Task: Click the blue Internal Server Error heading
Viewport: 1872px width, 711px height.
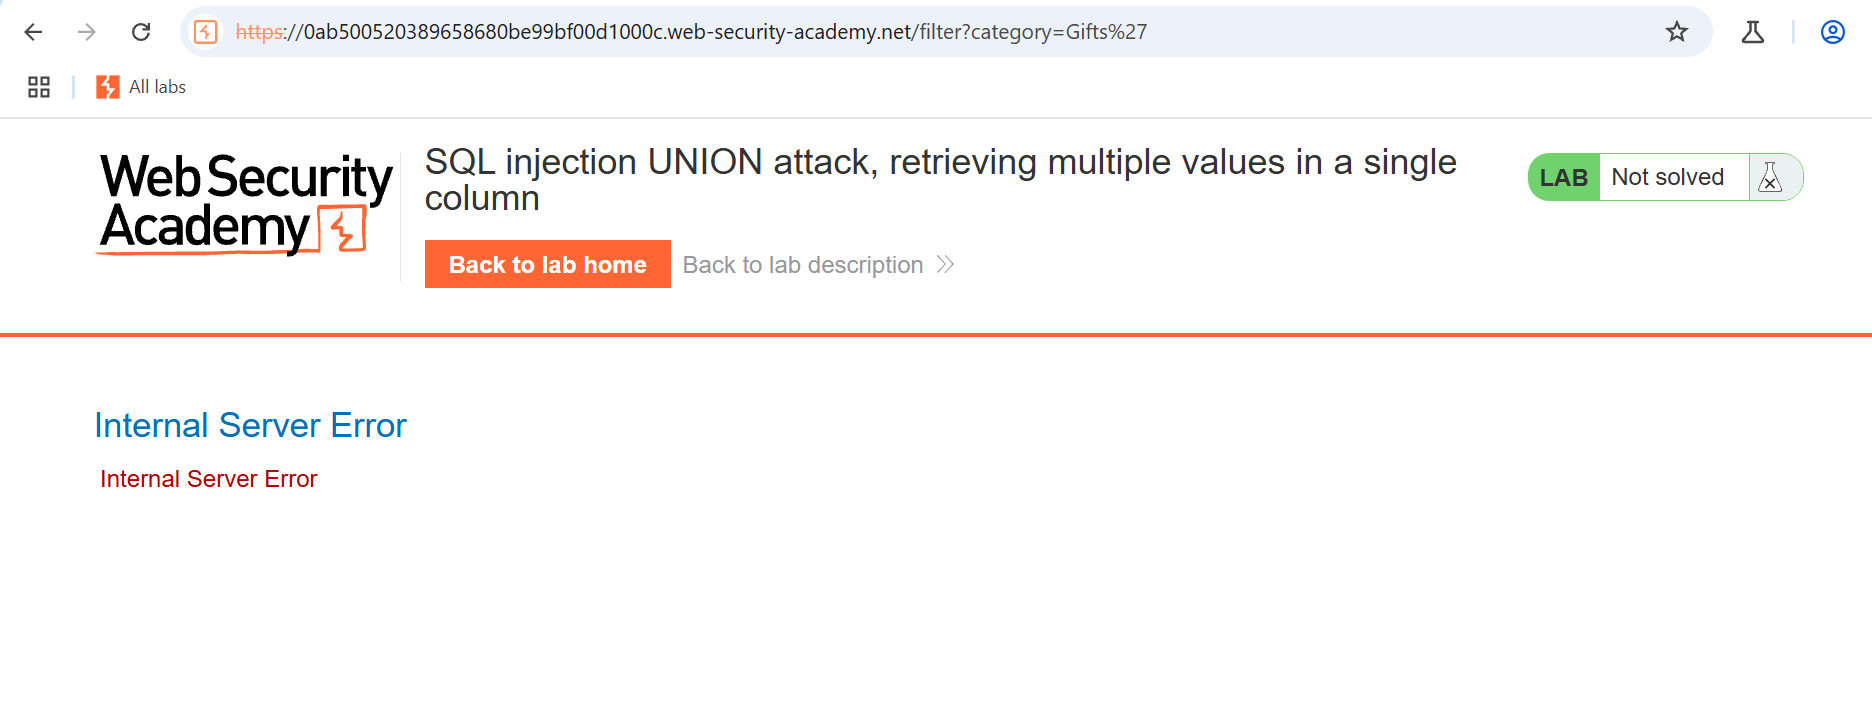Action: 250,425
